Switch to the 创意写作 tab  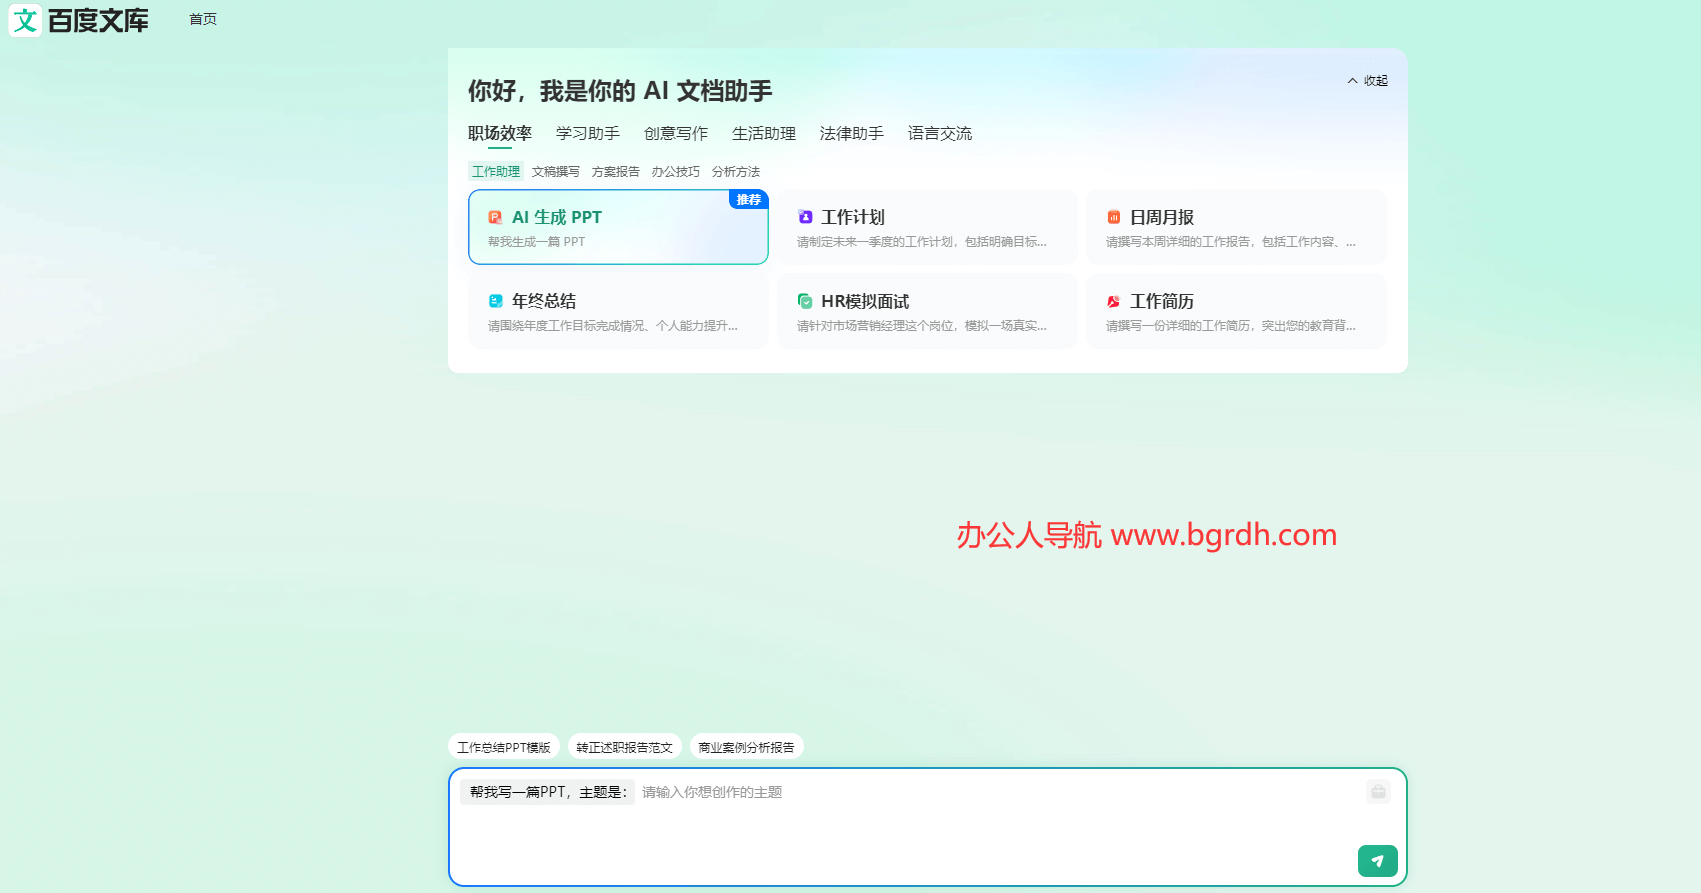676,133
